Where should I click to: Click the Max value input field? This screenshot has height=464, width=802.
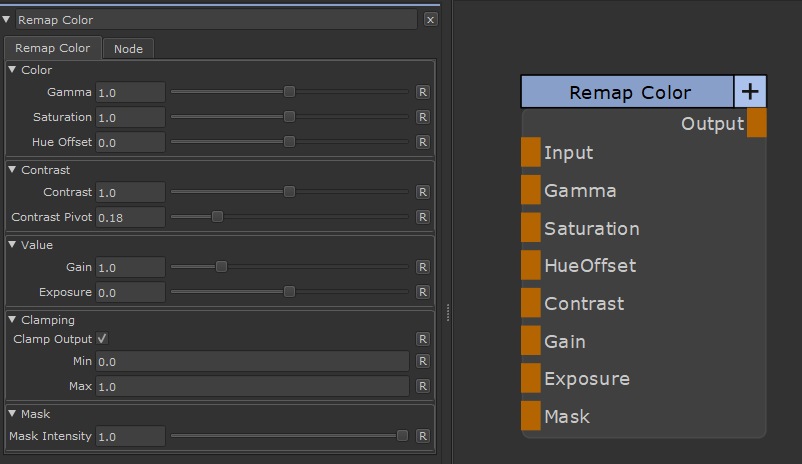(252, 386)
